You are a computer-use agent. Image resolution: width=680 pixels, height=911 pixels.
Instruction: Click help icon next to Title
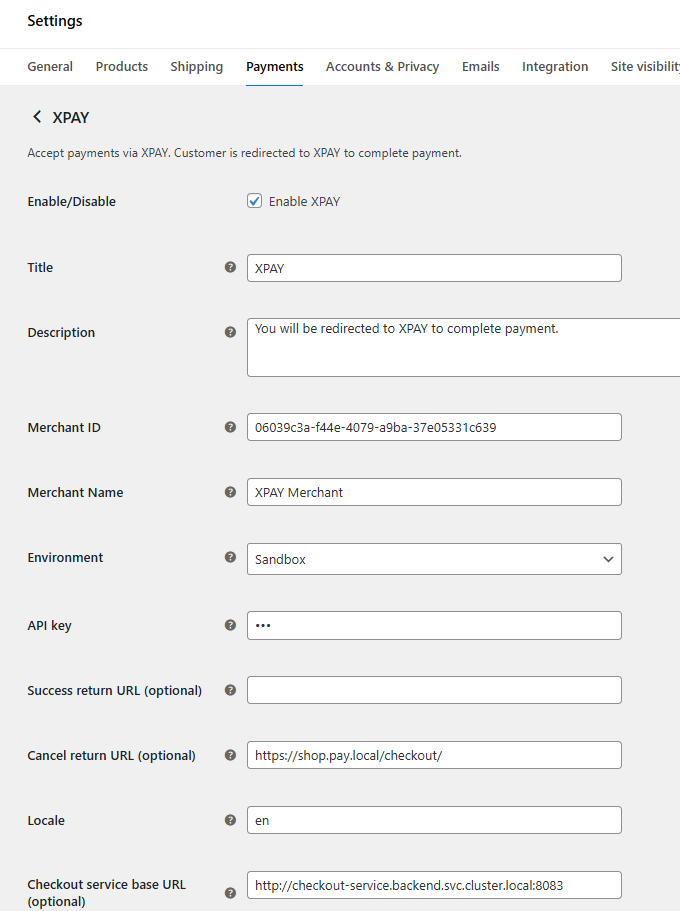(x=230, y=268)
